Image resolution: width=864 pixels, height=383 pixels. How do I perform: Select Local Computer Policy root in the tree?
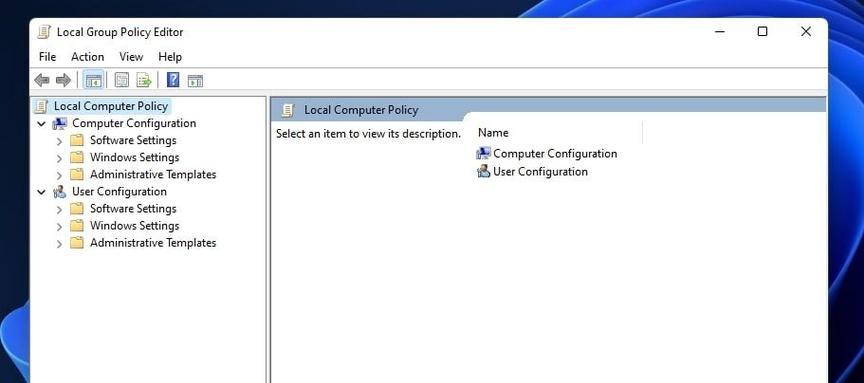111,106
